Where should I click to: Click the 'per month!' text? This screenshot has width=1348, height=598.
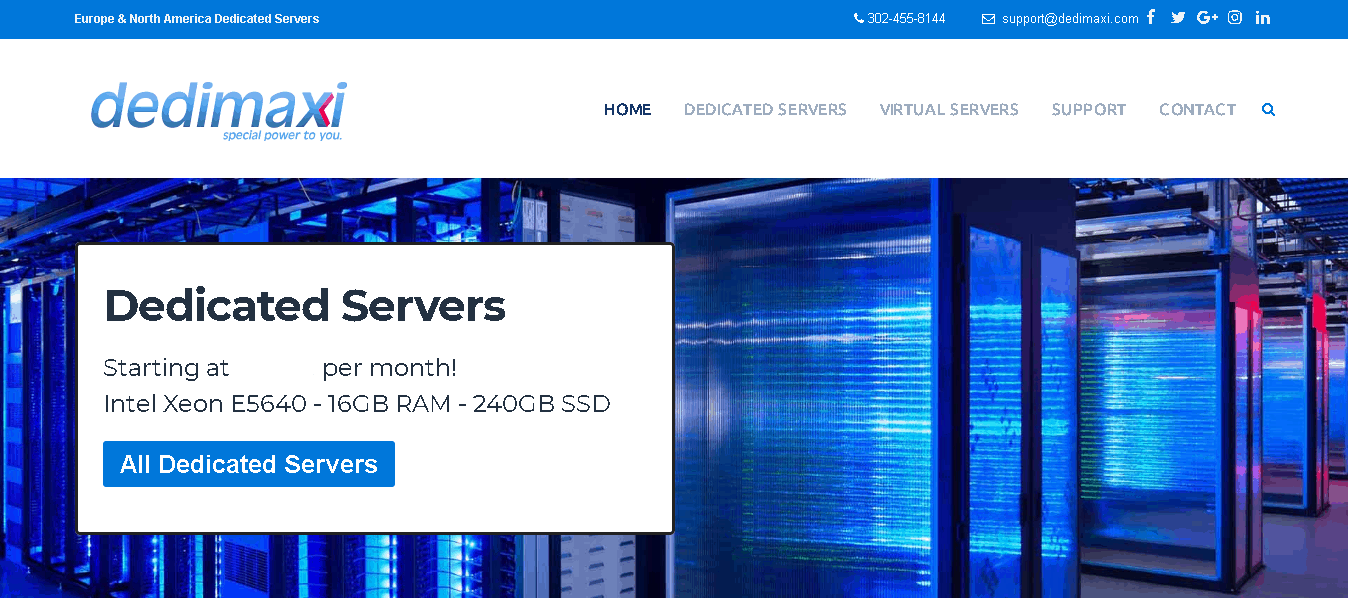[389, 368]
